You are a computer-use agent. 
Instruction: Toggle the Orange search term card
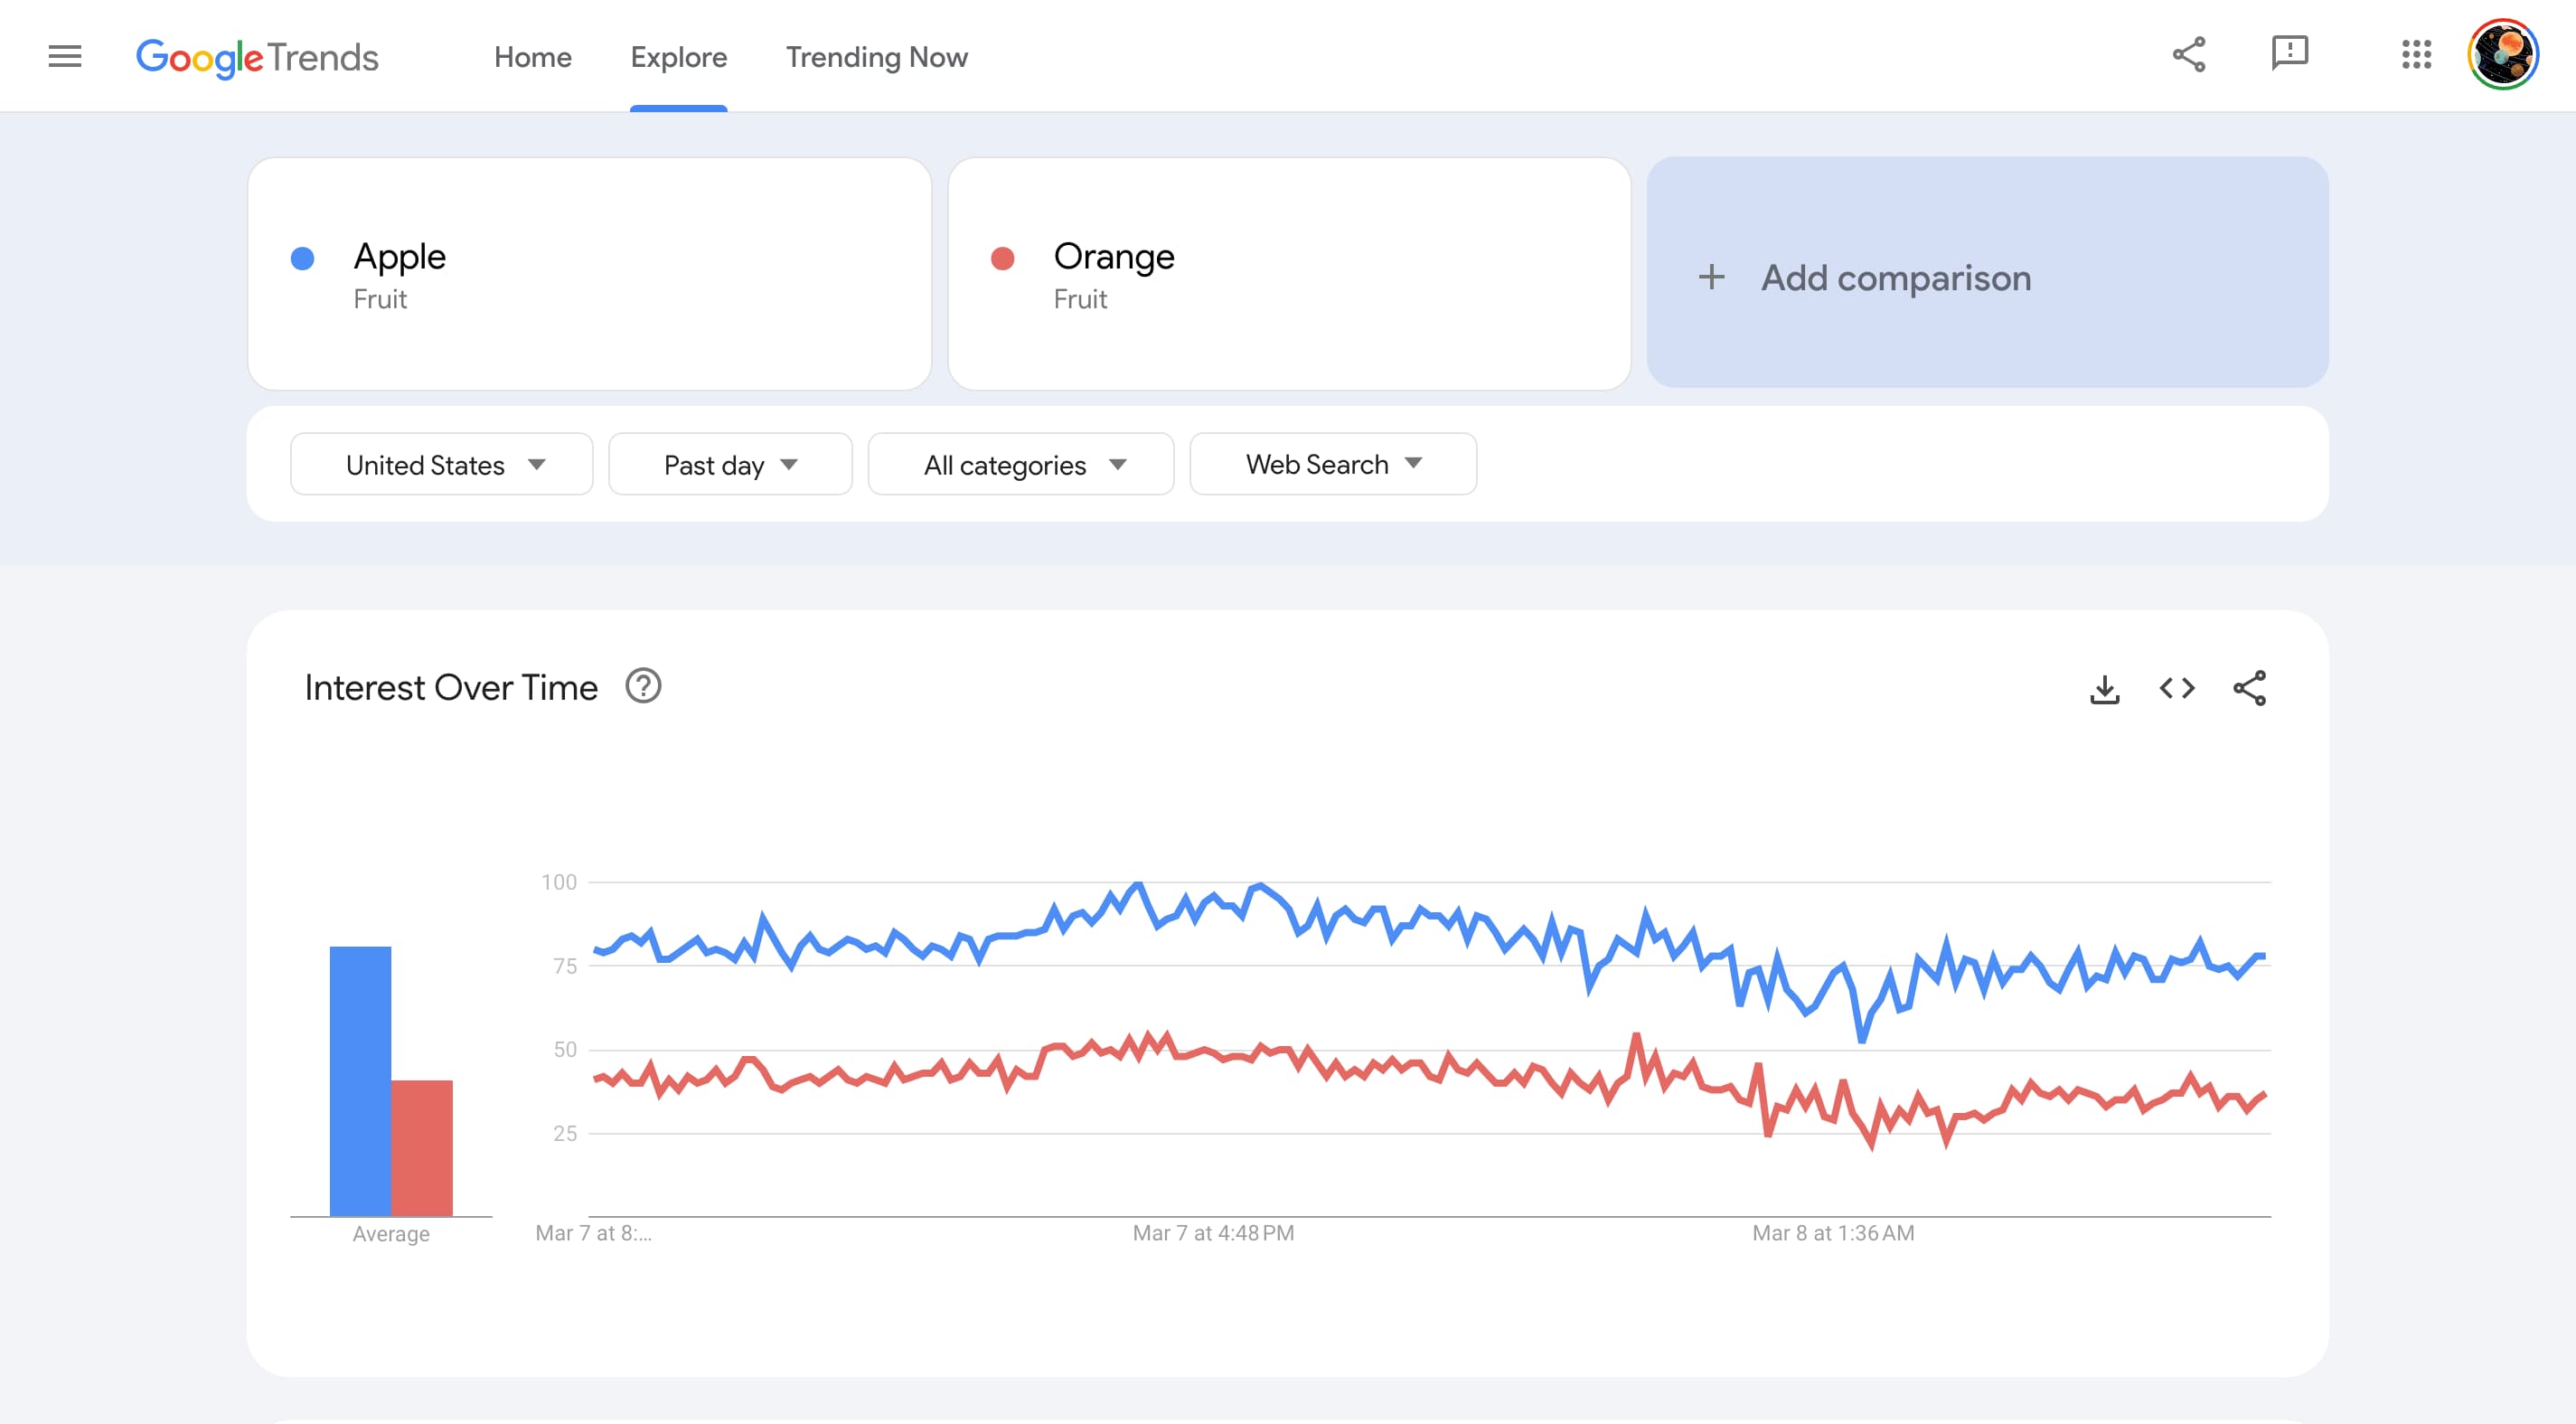[1289, 273]
